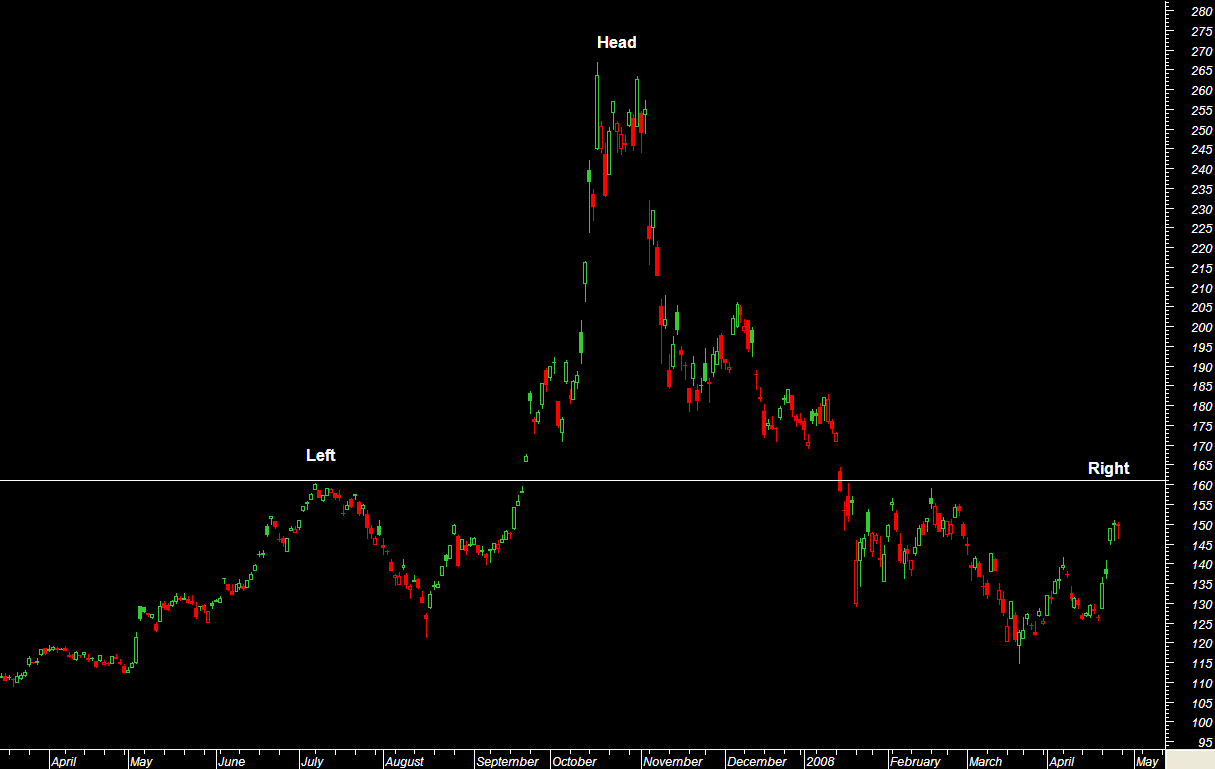Select the 165 price axis value
Image resolution: width=1215 pixels, height=769 pixels.
[x=1202, y=466]
